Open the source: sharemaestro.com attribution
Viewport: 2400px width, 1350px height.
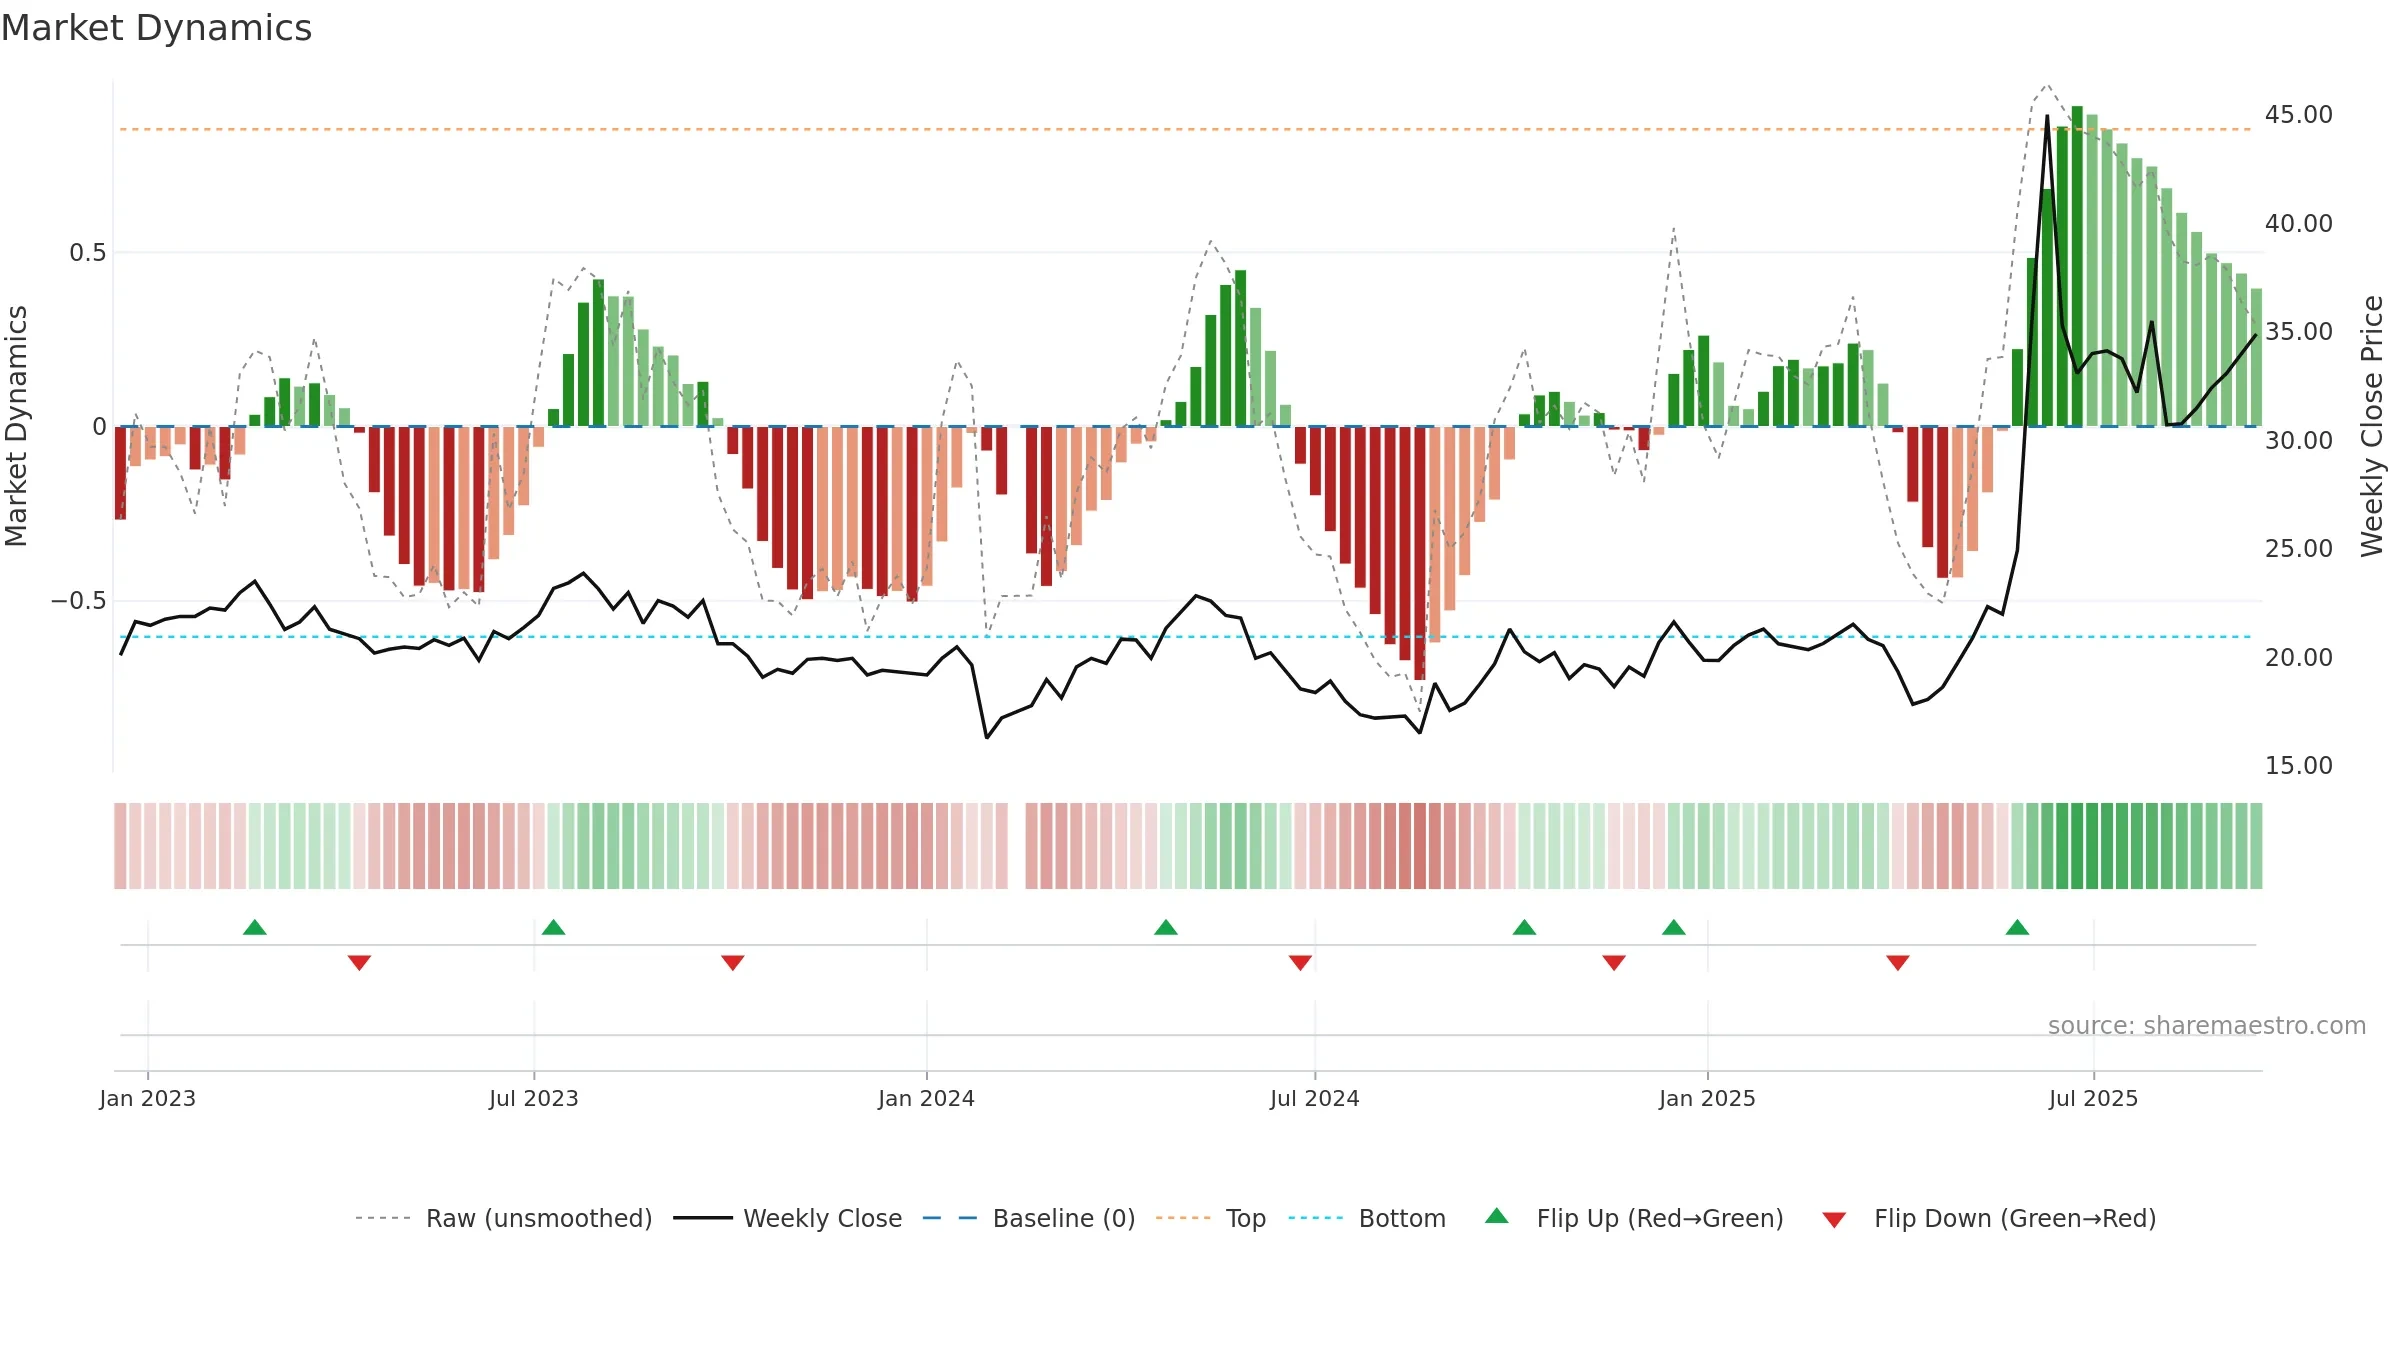tap(2207, 1025)
